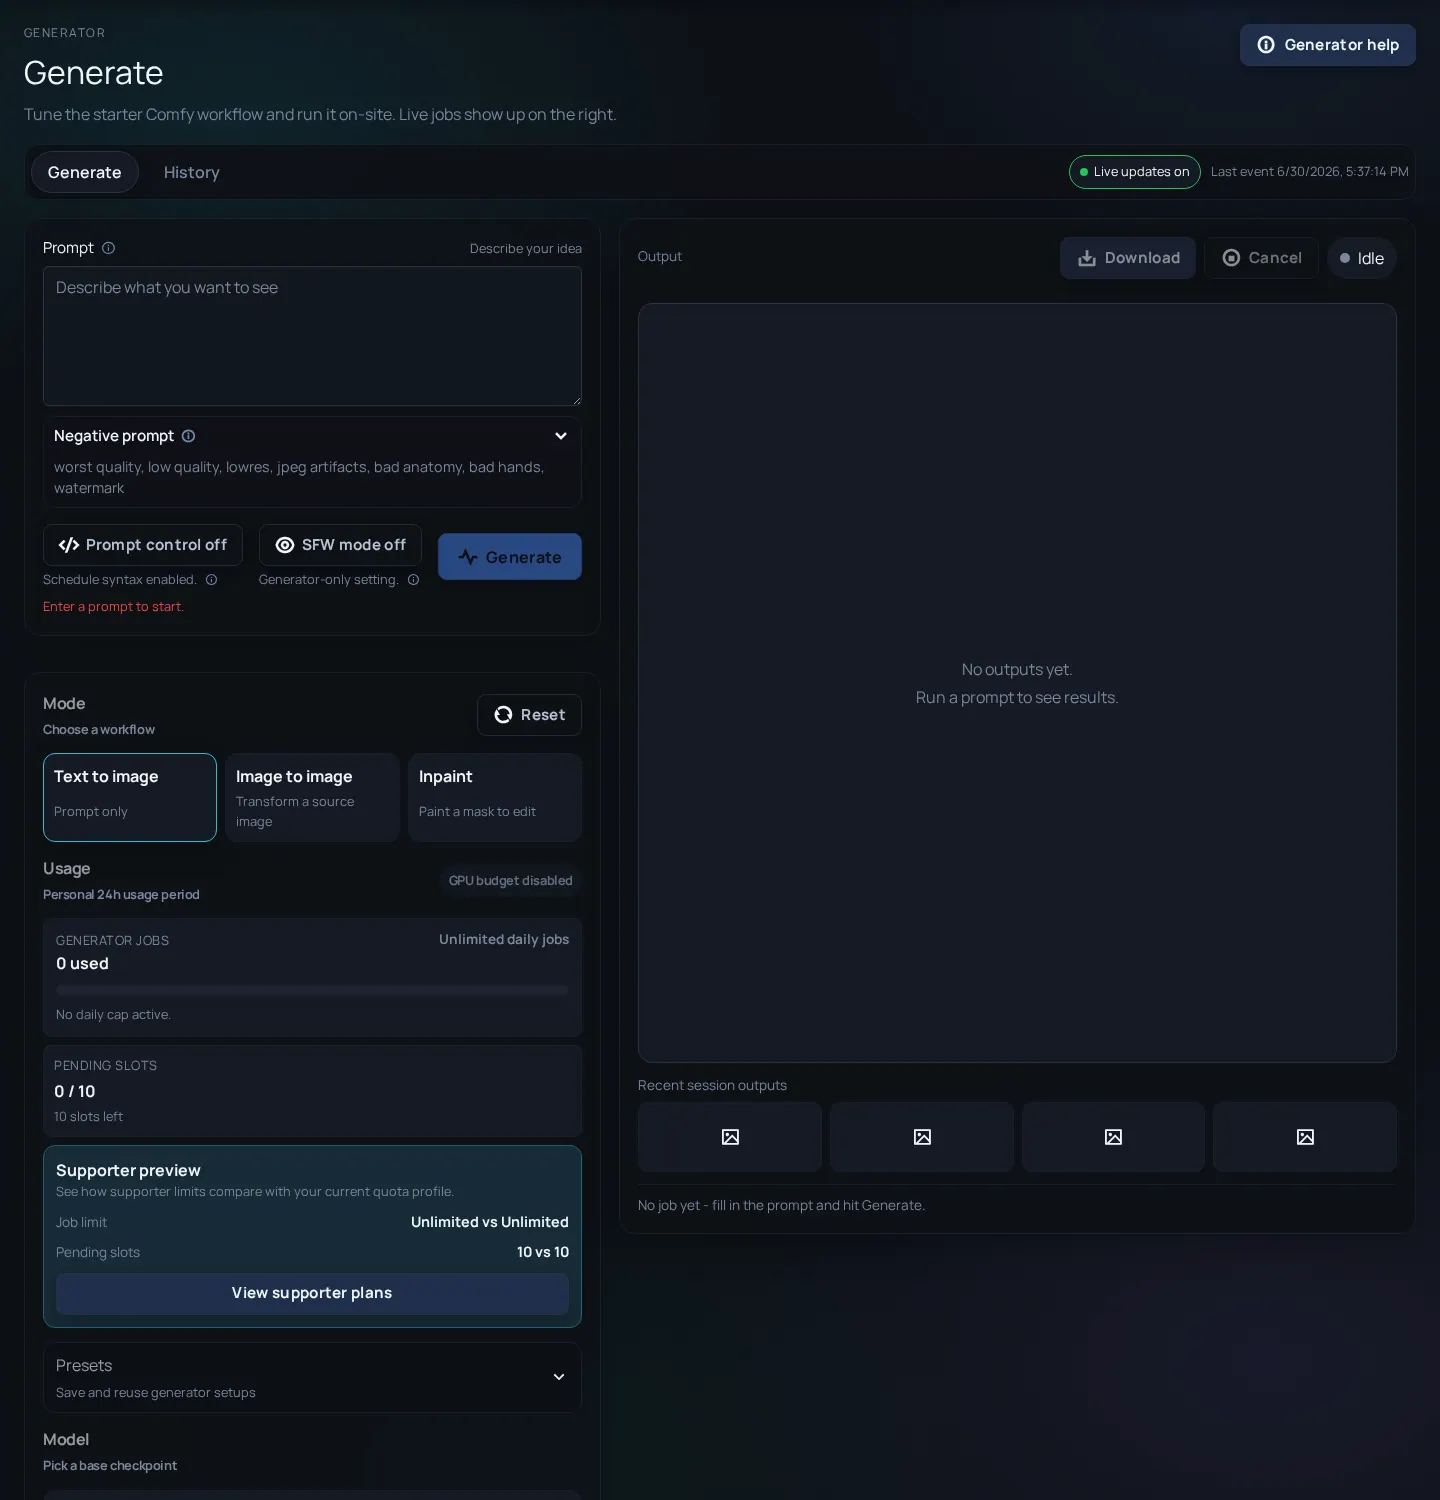The width and height of the screenshot is (1440, 1500).
Task: Cancel the current job
Action: (x=1261, y=258)
